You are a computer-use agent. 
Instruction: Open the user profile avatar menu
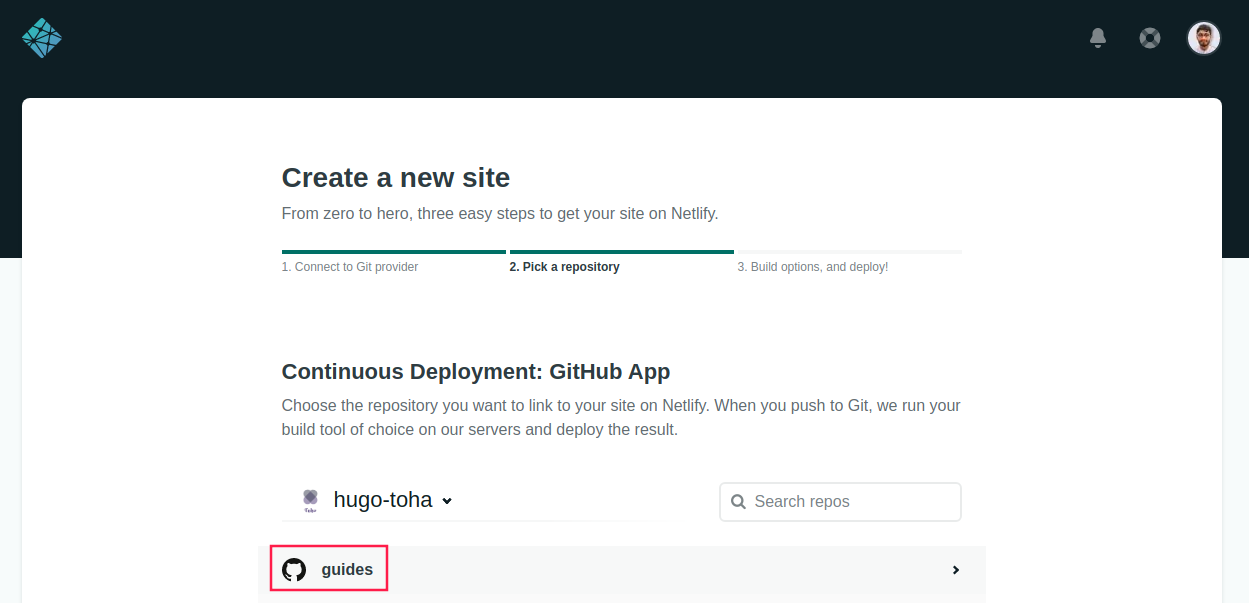coord(1203,38)
